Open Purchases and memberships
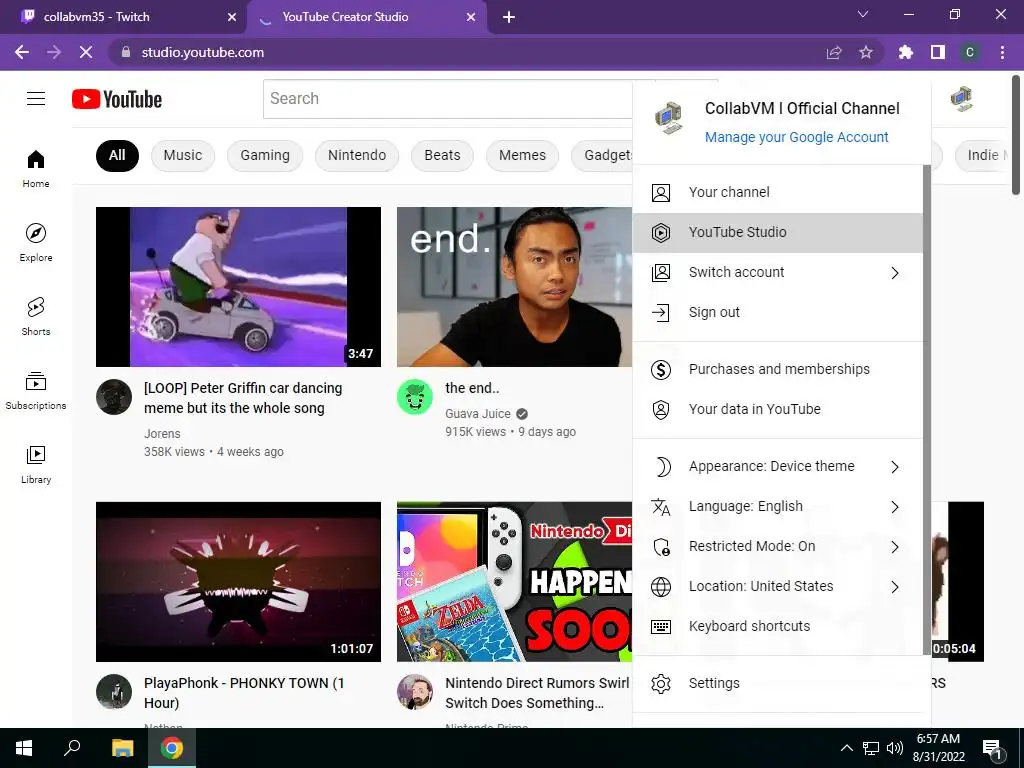 777,369
